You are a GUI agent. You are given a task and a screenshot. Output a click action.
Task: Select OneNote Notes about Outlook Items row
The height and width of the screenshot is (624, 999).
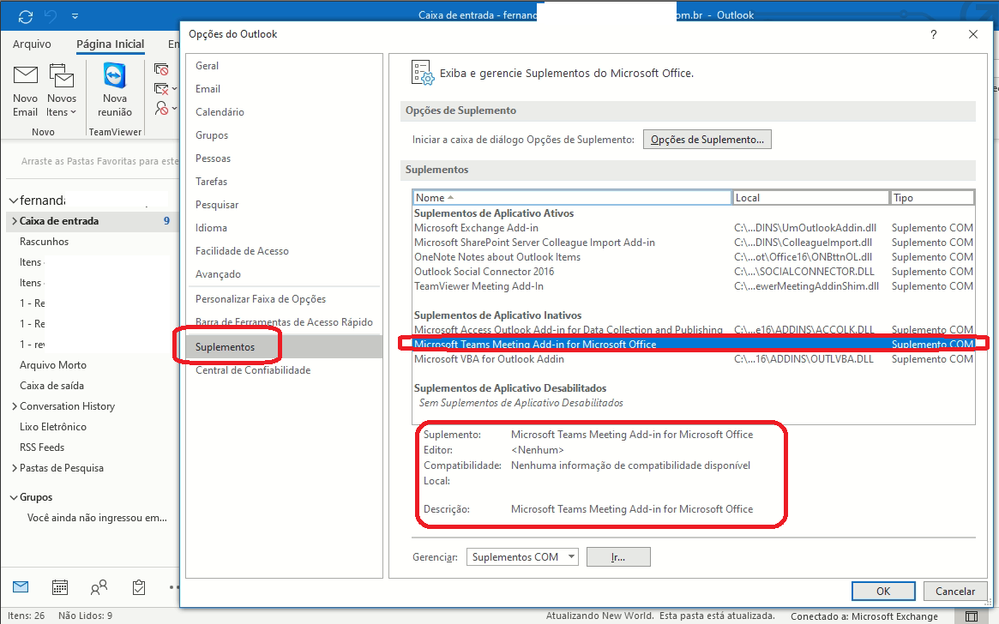(694, 257)
